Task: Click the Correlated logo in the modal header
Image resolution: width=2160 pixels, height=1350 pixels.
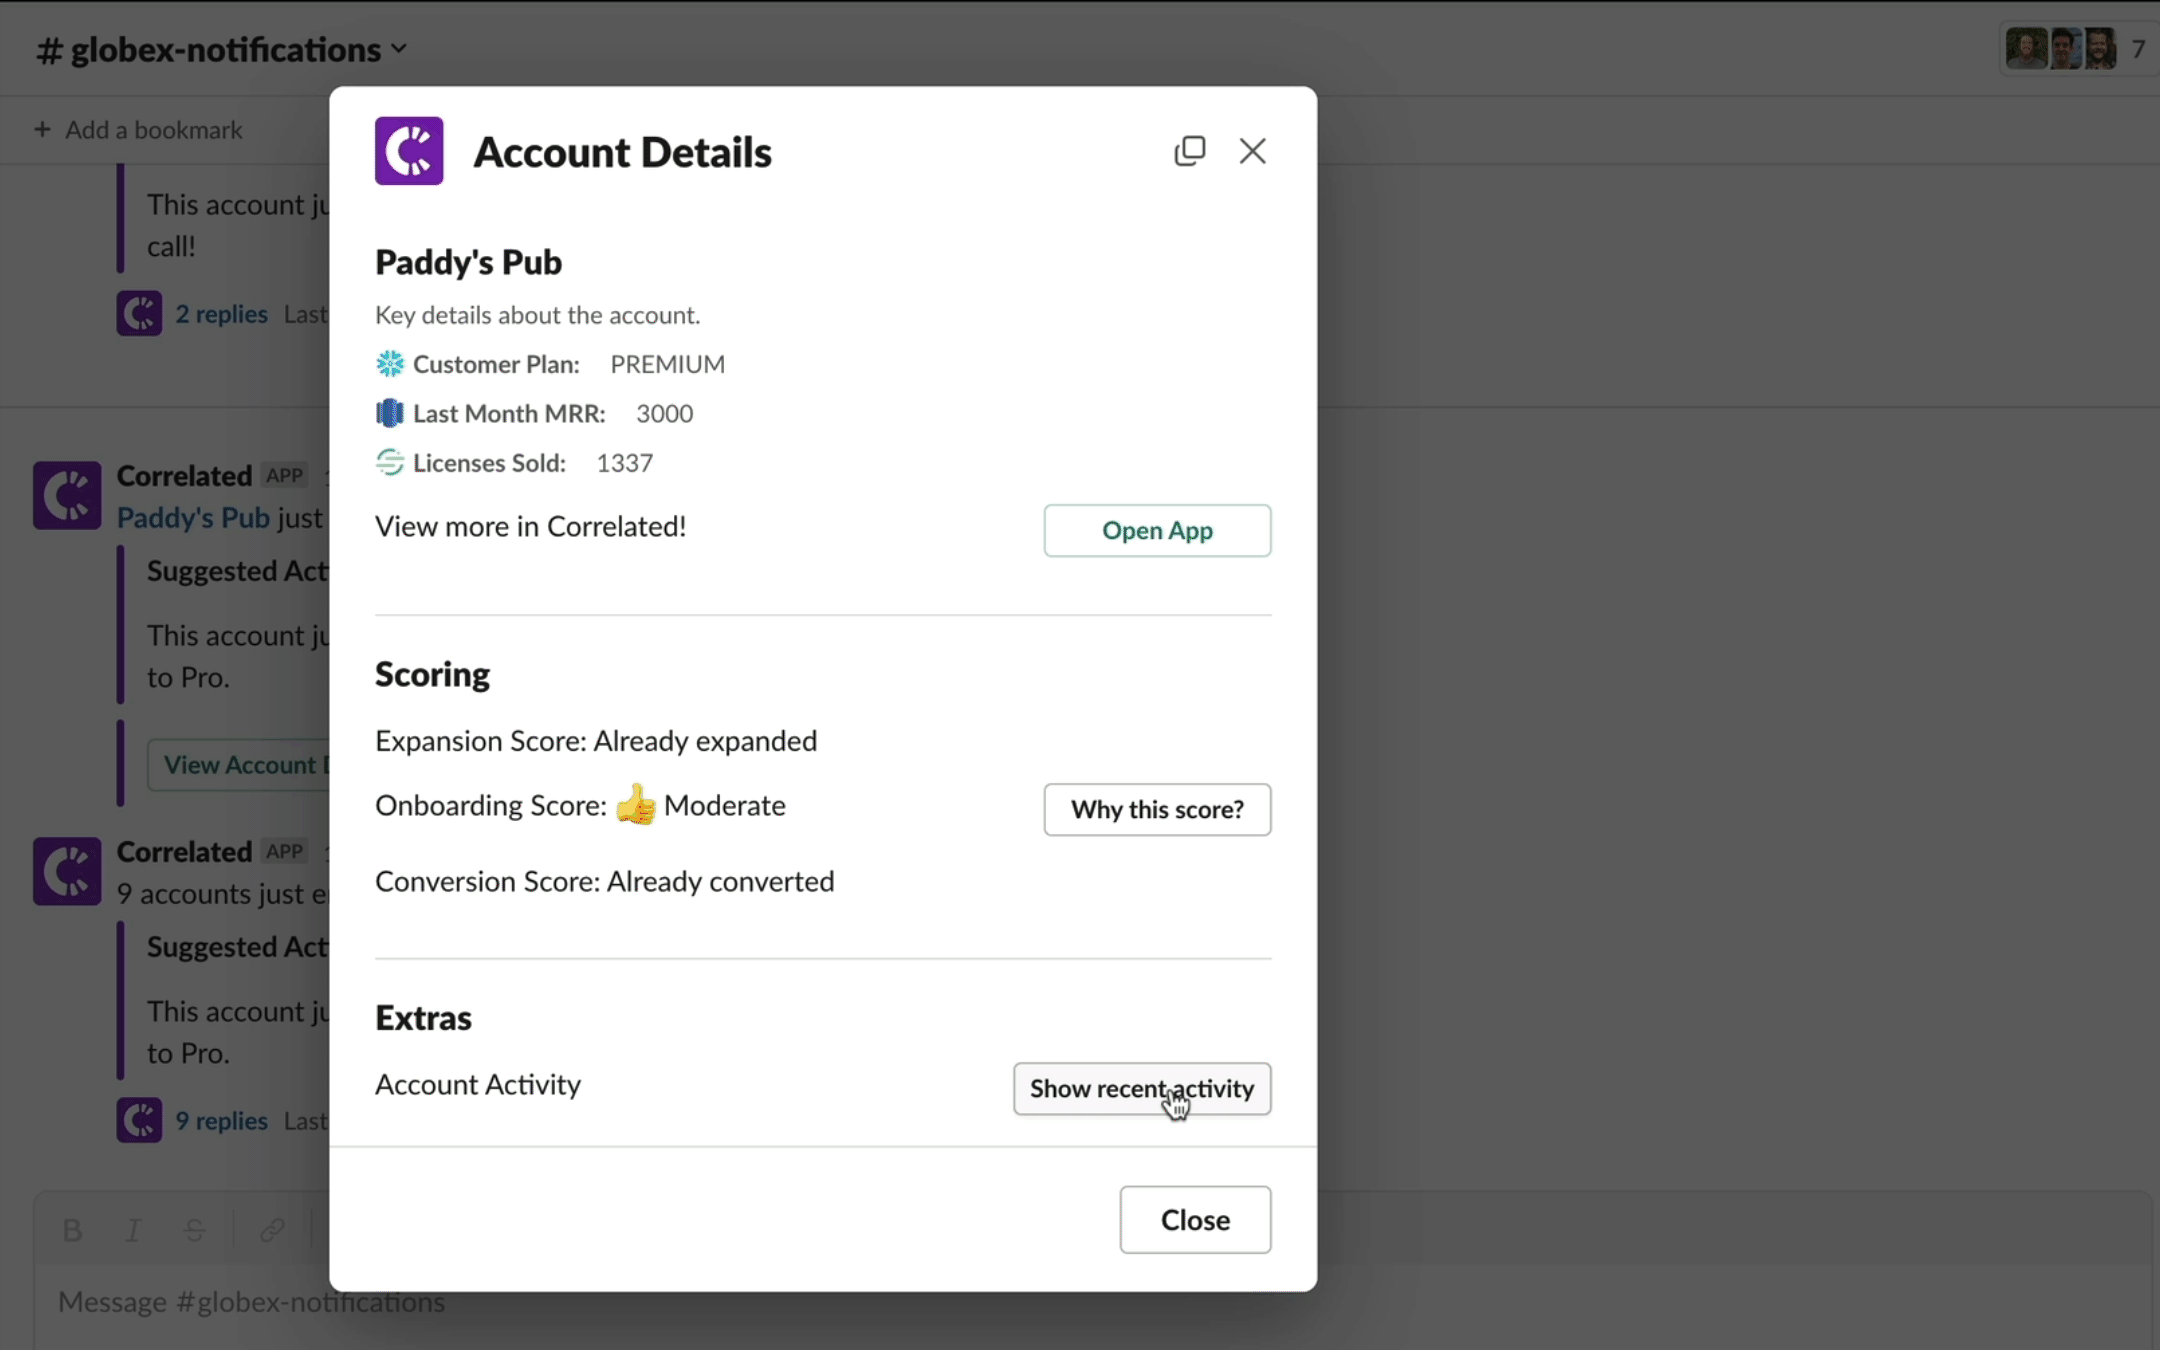Action: (409, 151)
